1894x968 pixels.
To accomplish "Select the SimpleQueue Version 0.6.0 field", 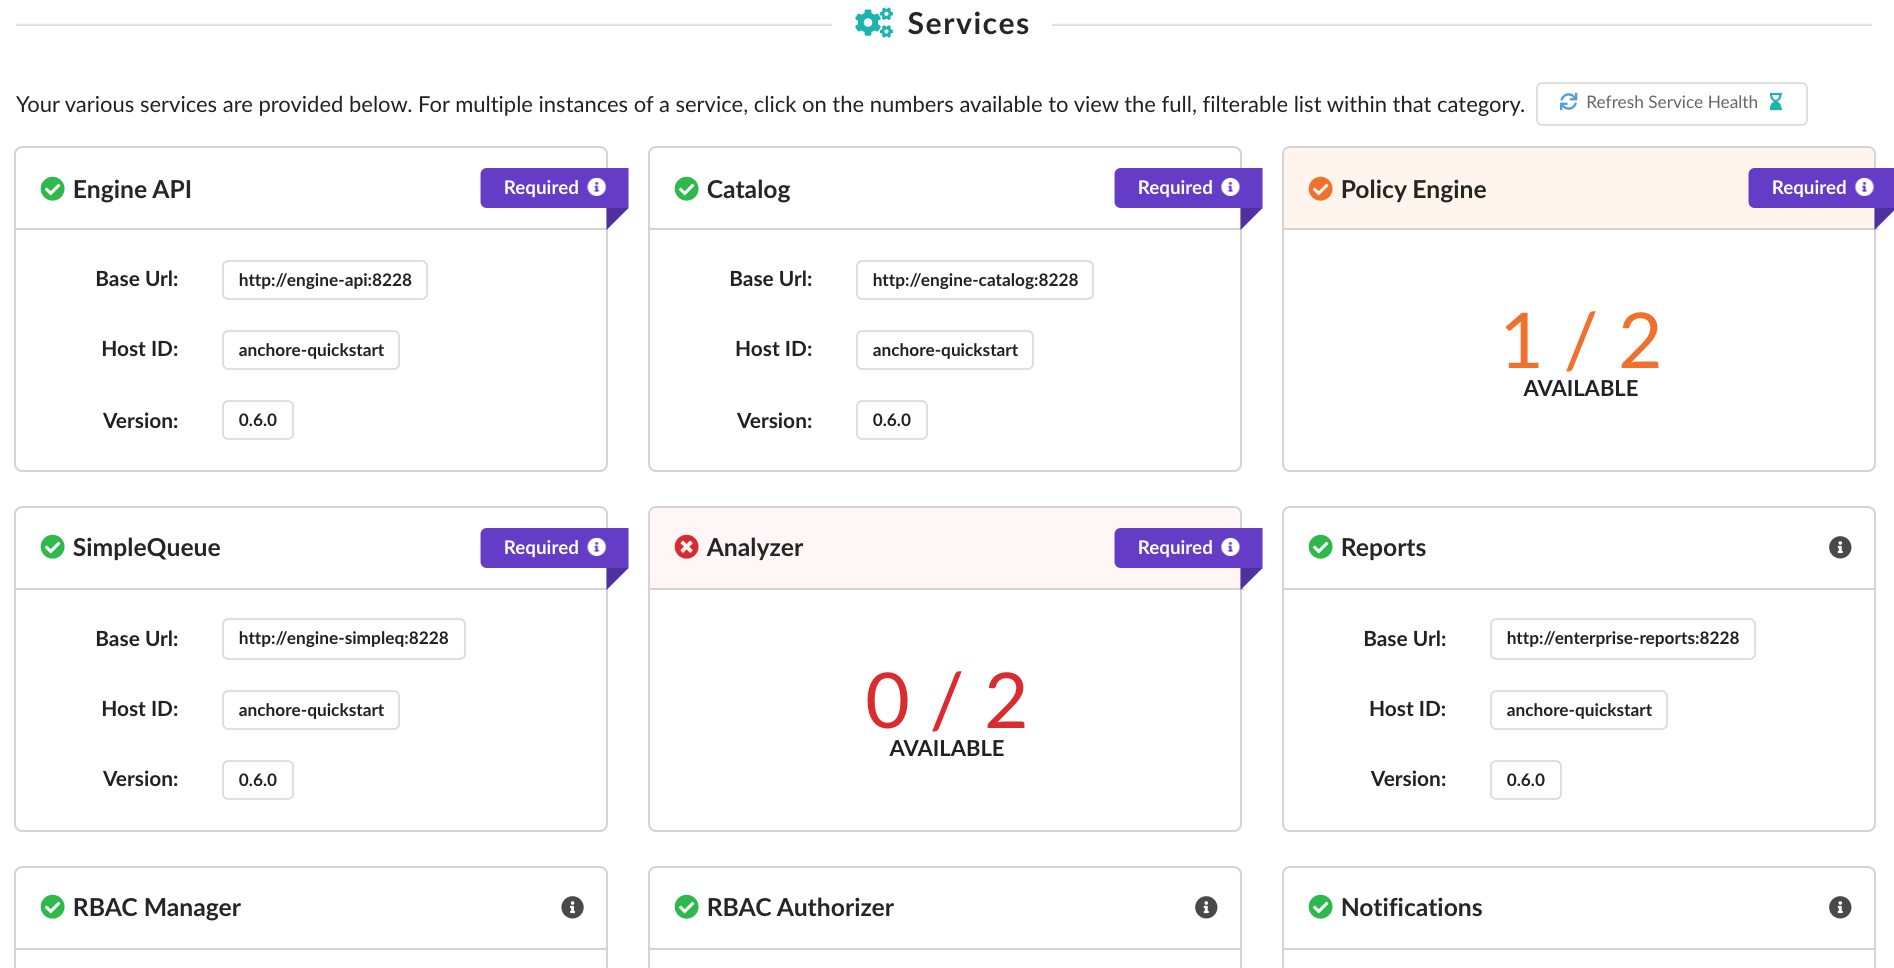I will pyautogui.click(x=257, y=780).
